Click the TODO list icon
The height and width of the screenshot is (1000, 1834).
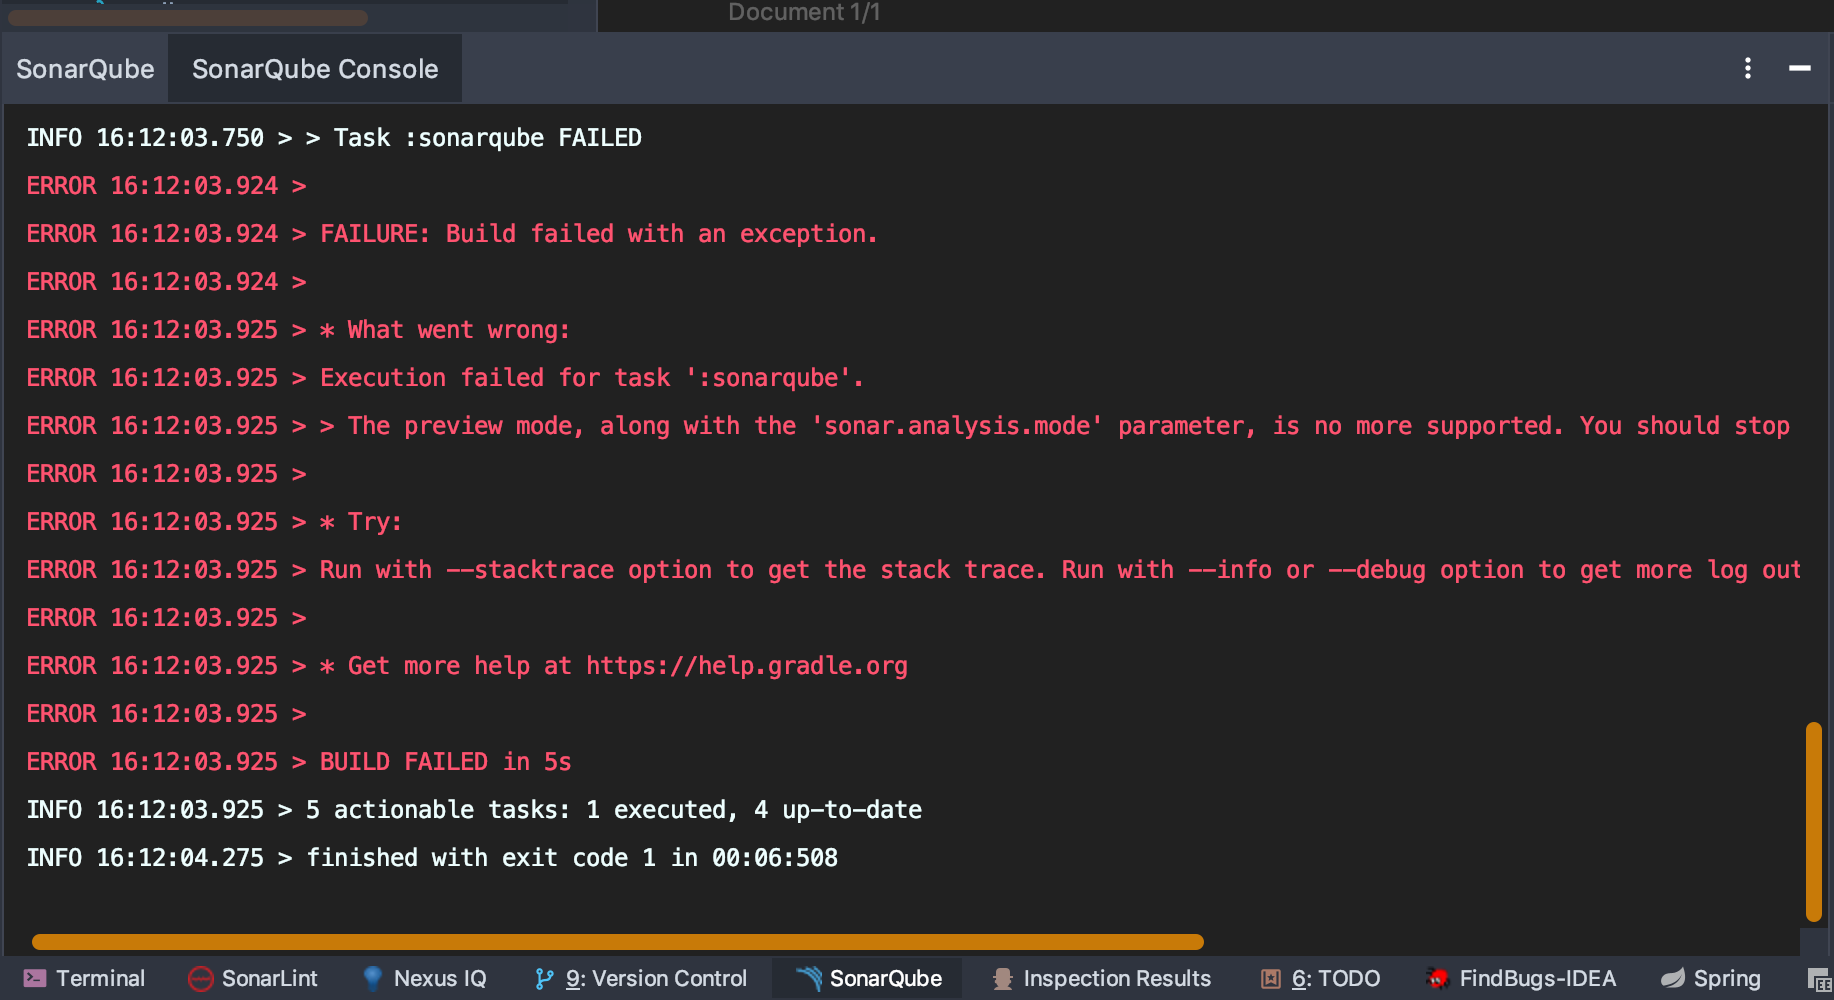1270,979
